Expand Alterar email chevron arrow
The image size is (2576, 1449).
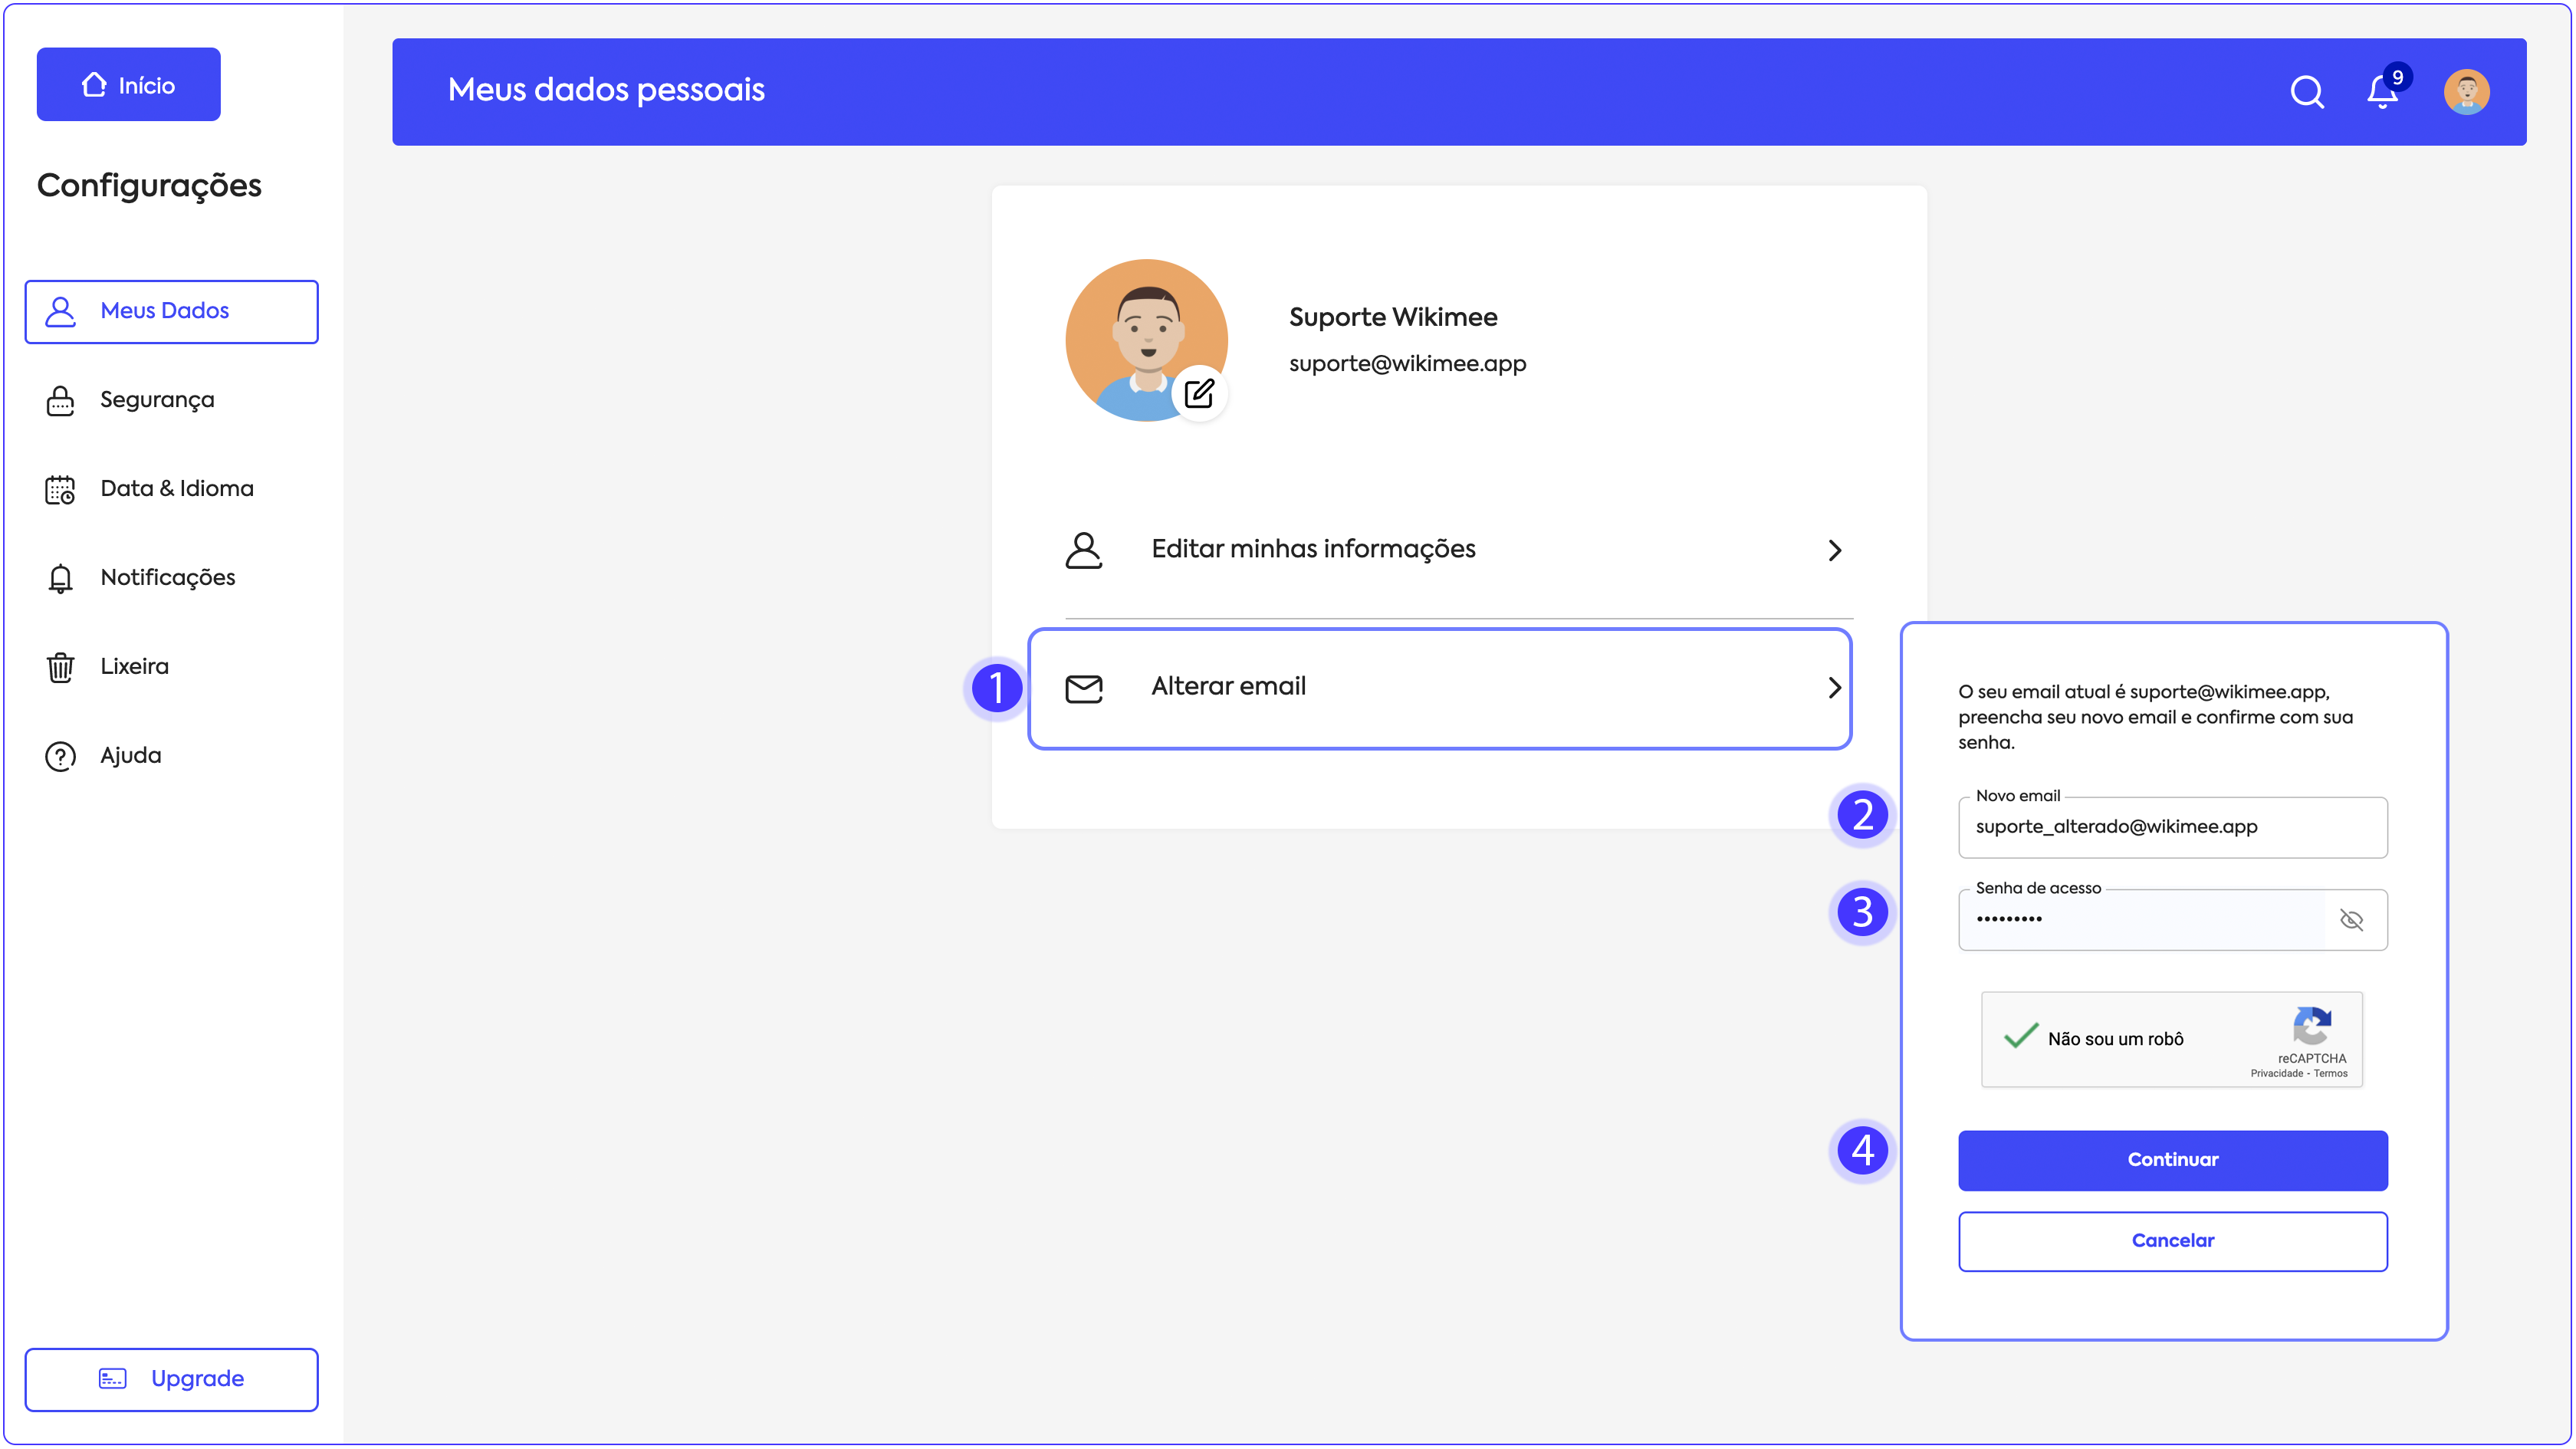(x=1834, y=688)
